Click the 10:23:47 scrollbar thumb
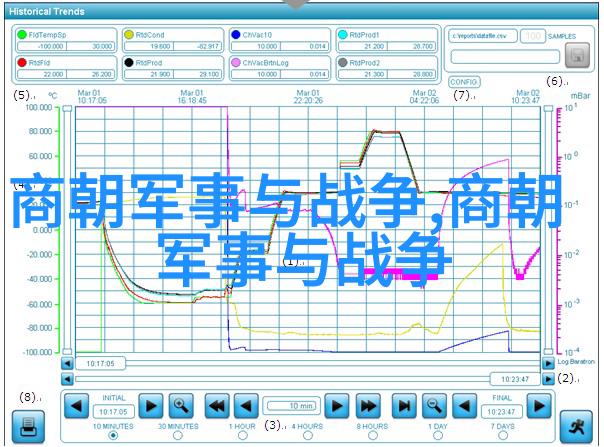The image size is (604, 447). click(x=515, y=379)
